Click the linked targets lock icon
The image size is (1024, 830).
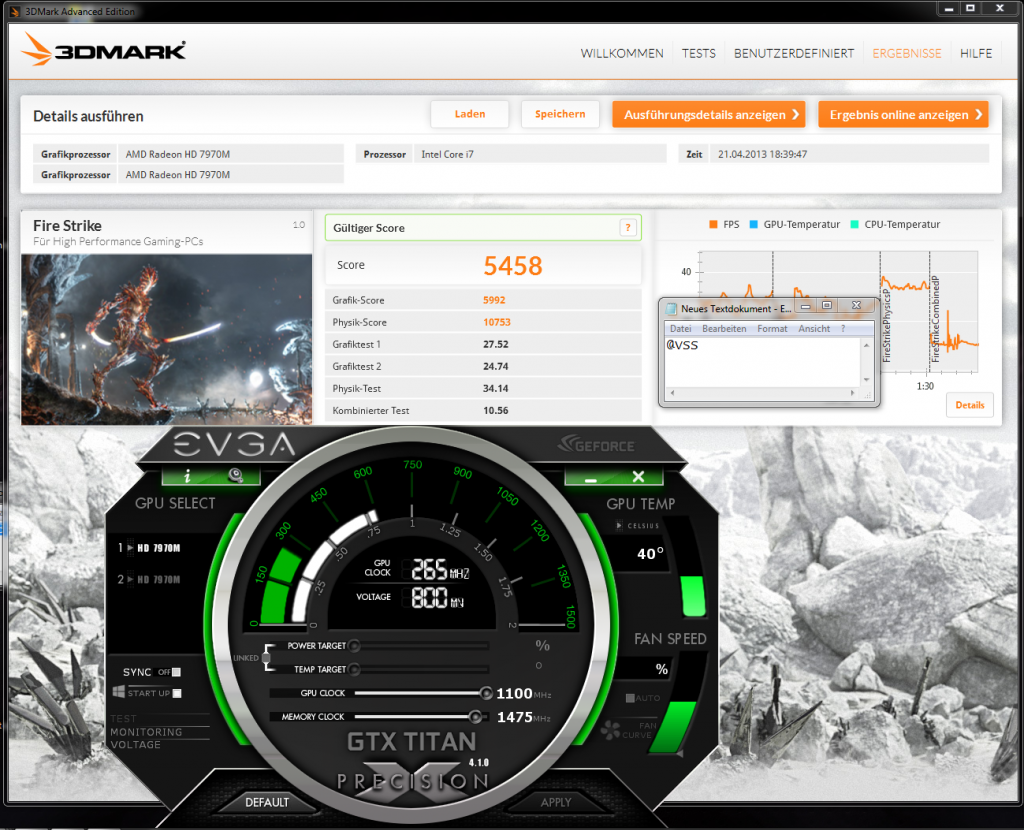[267, 657]
